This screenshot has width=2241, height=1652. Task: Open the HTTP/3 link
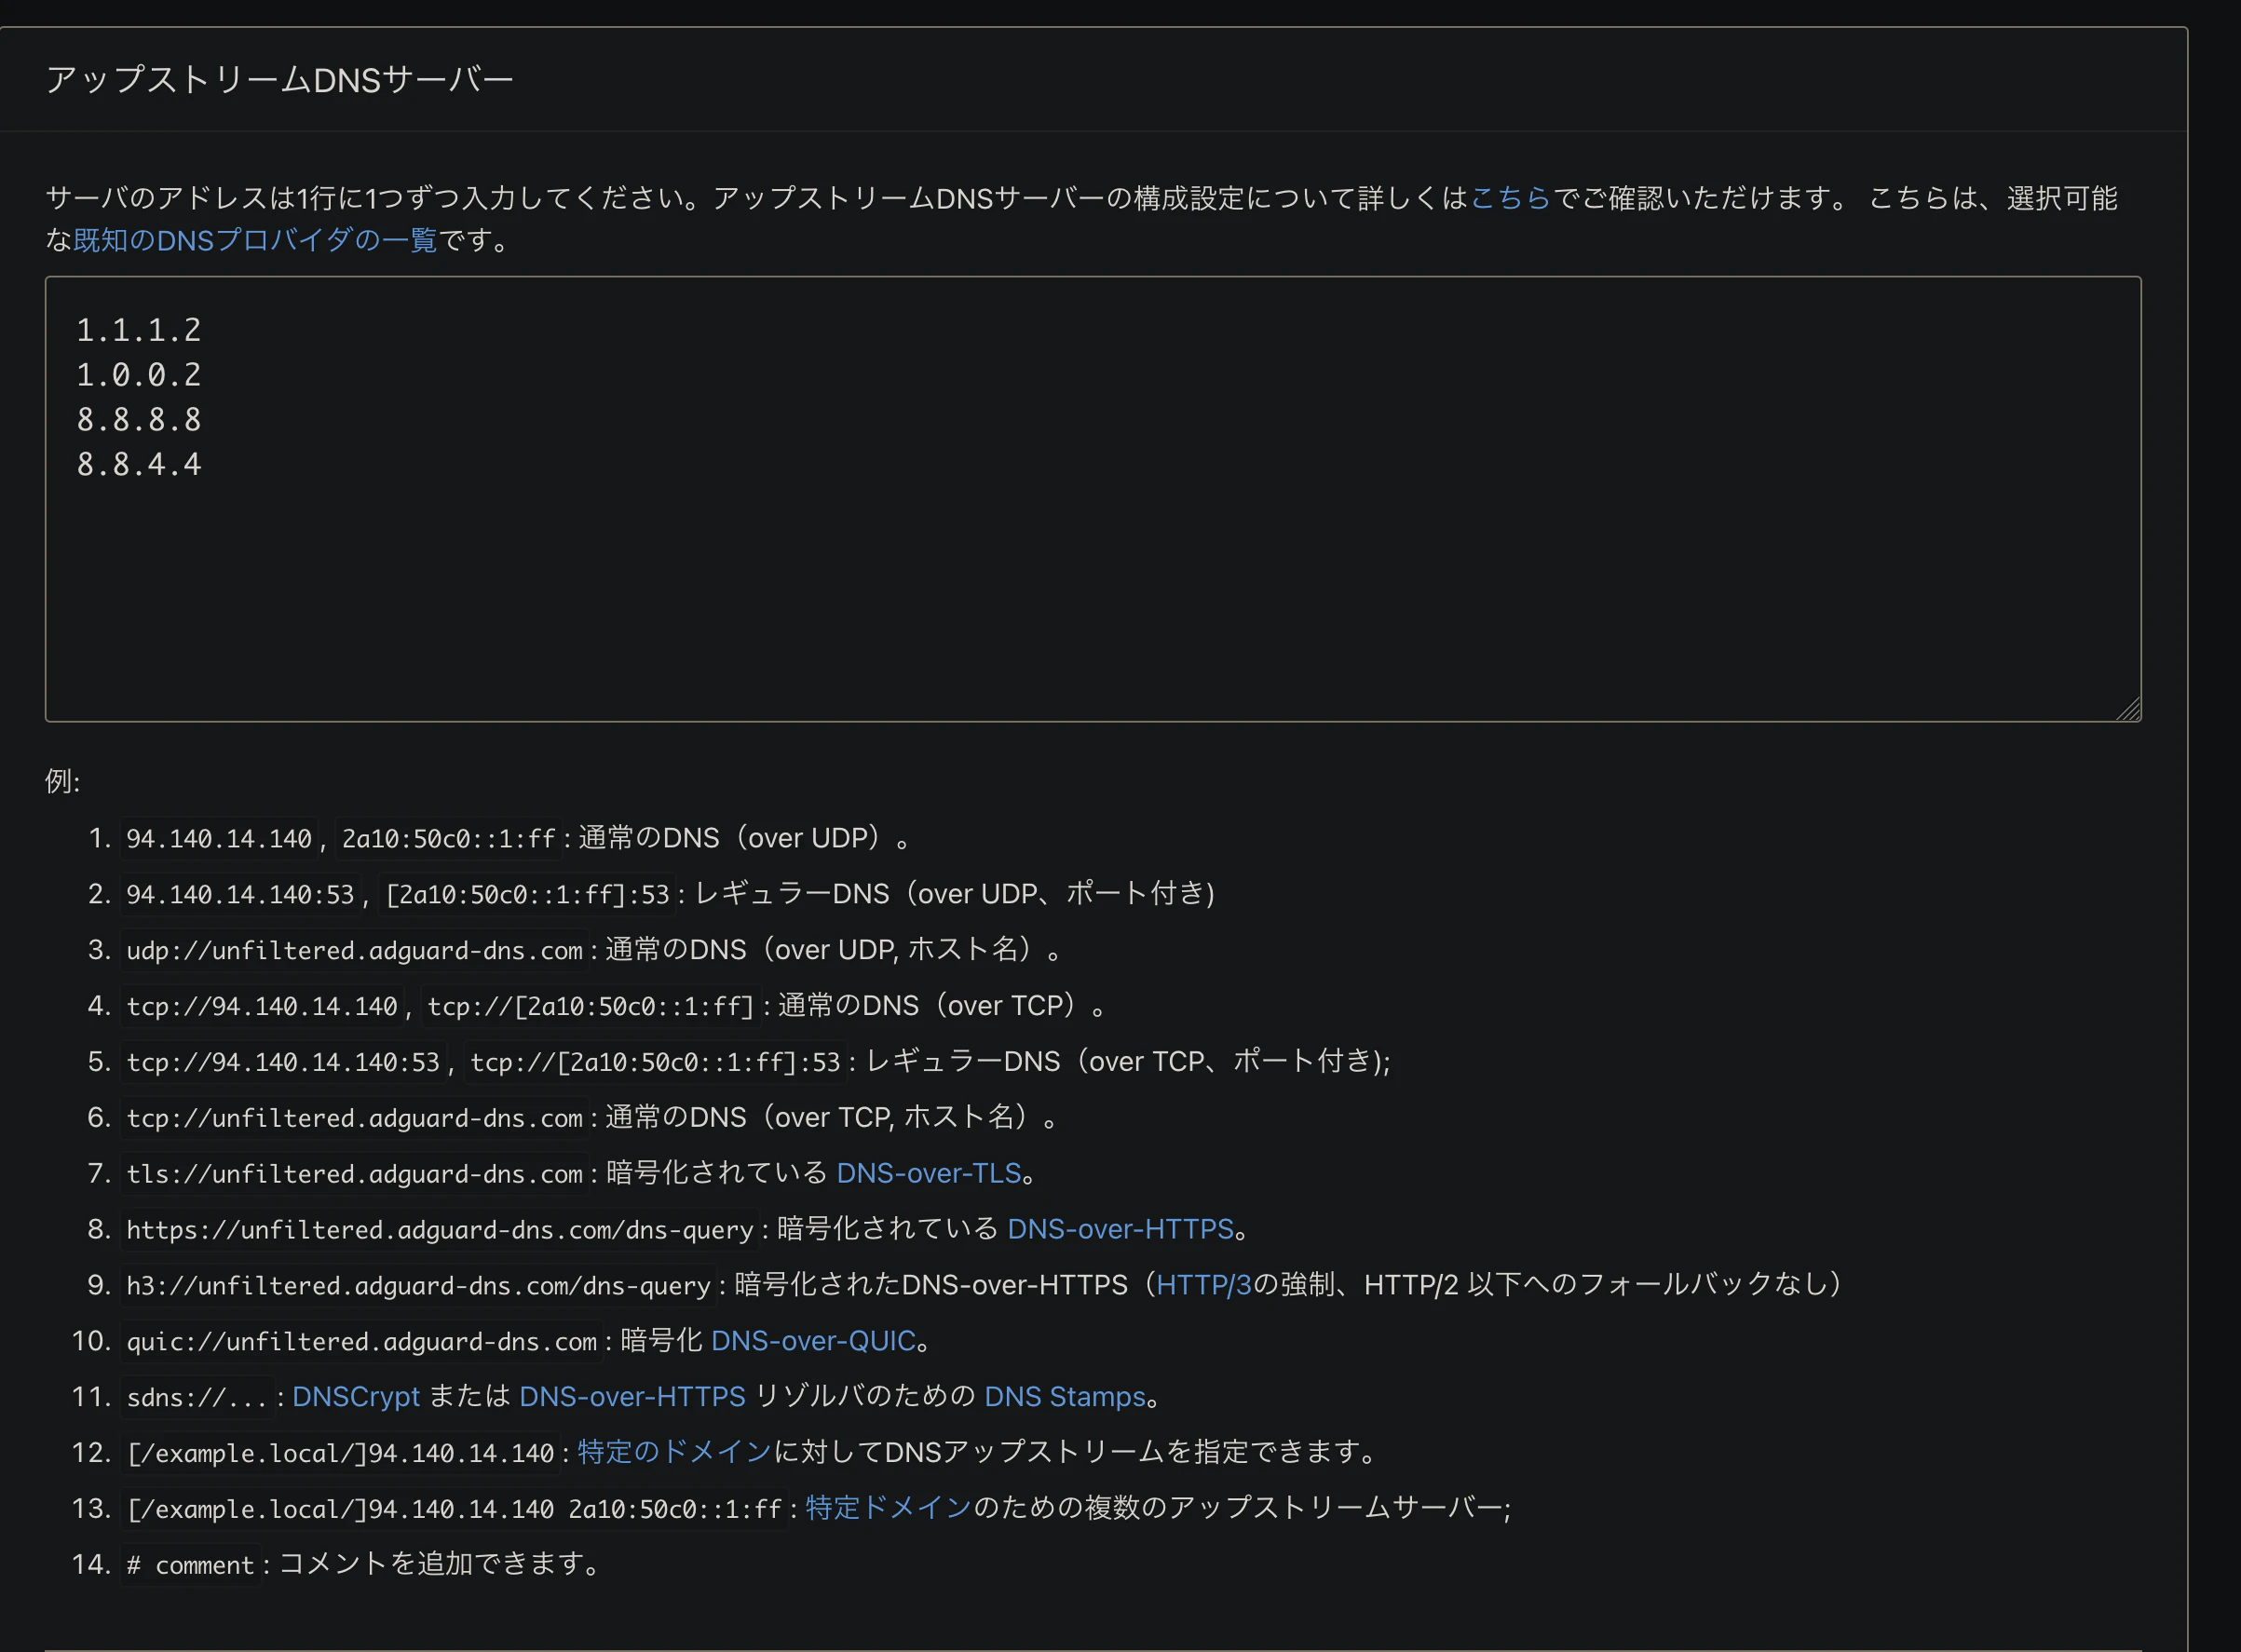point(1203,1285)
